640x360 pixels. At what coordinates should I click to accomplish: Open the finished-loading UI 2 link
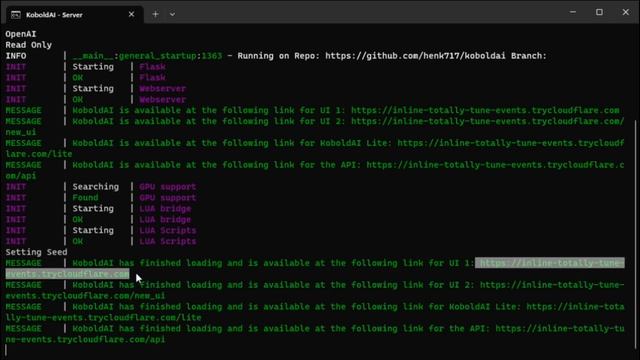pyautogui.click(x=552, y=285)
